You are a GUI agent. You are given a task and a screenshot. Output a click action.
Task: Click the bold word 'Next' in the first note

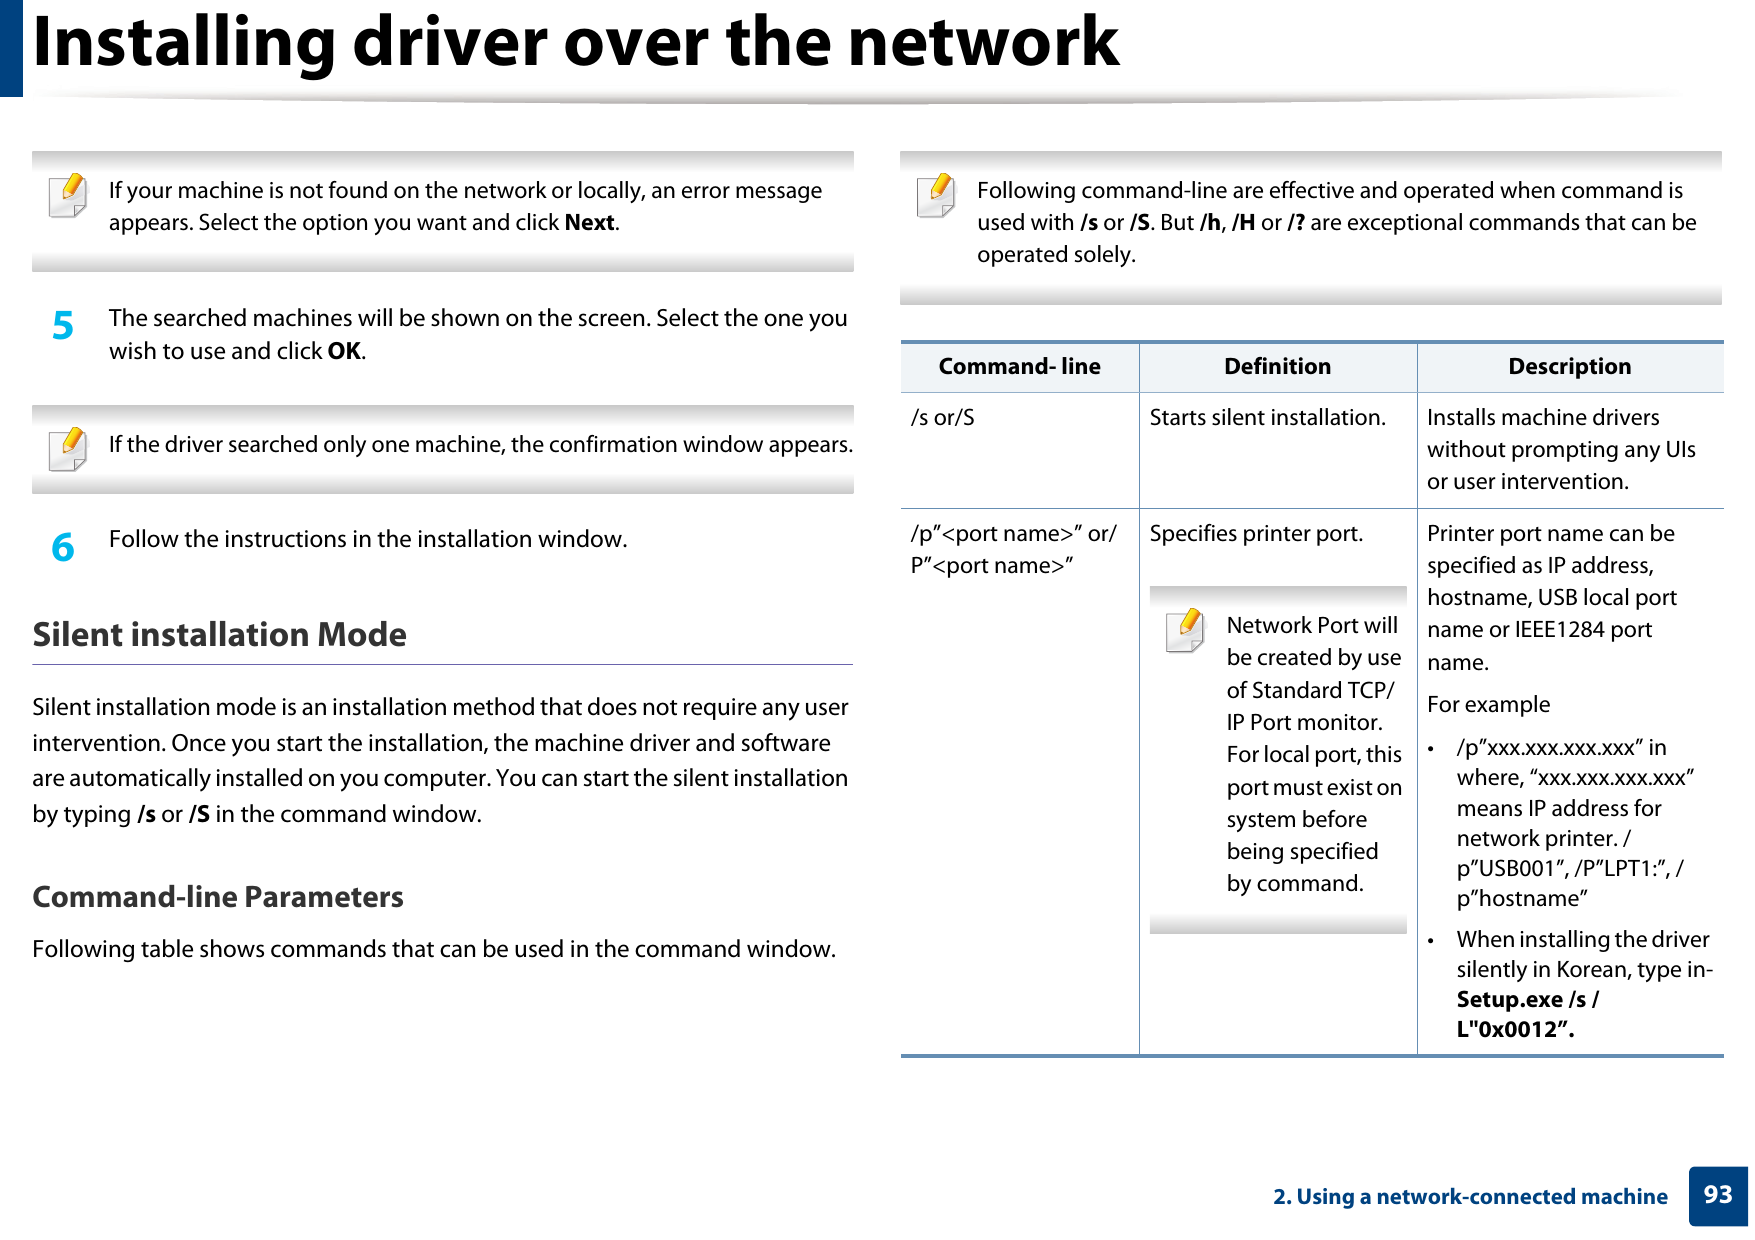(589, 223)
